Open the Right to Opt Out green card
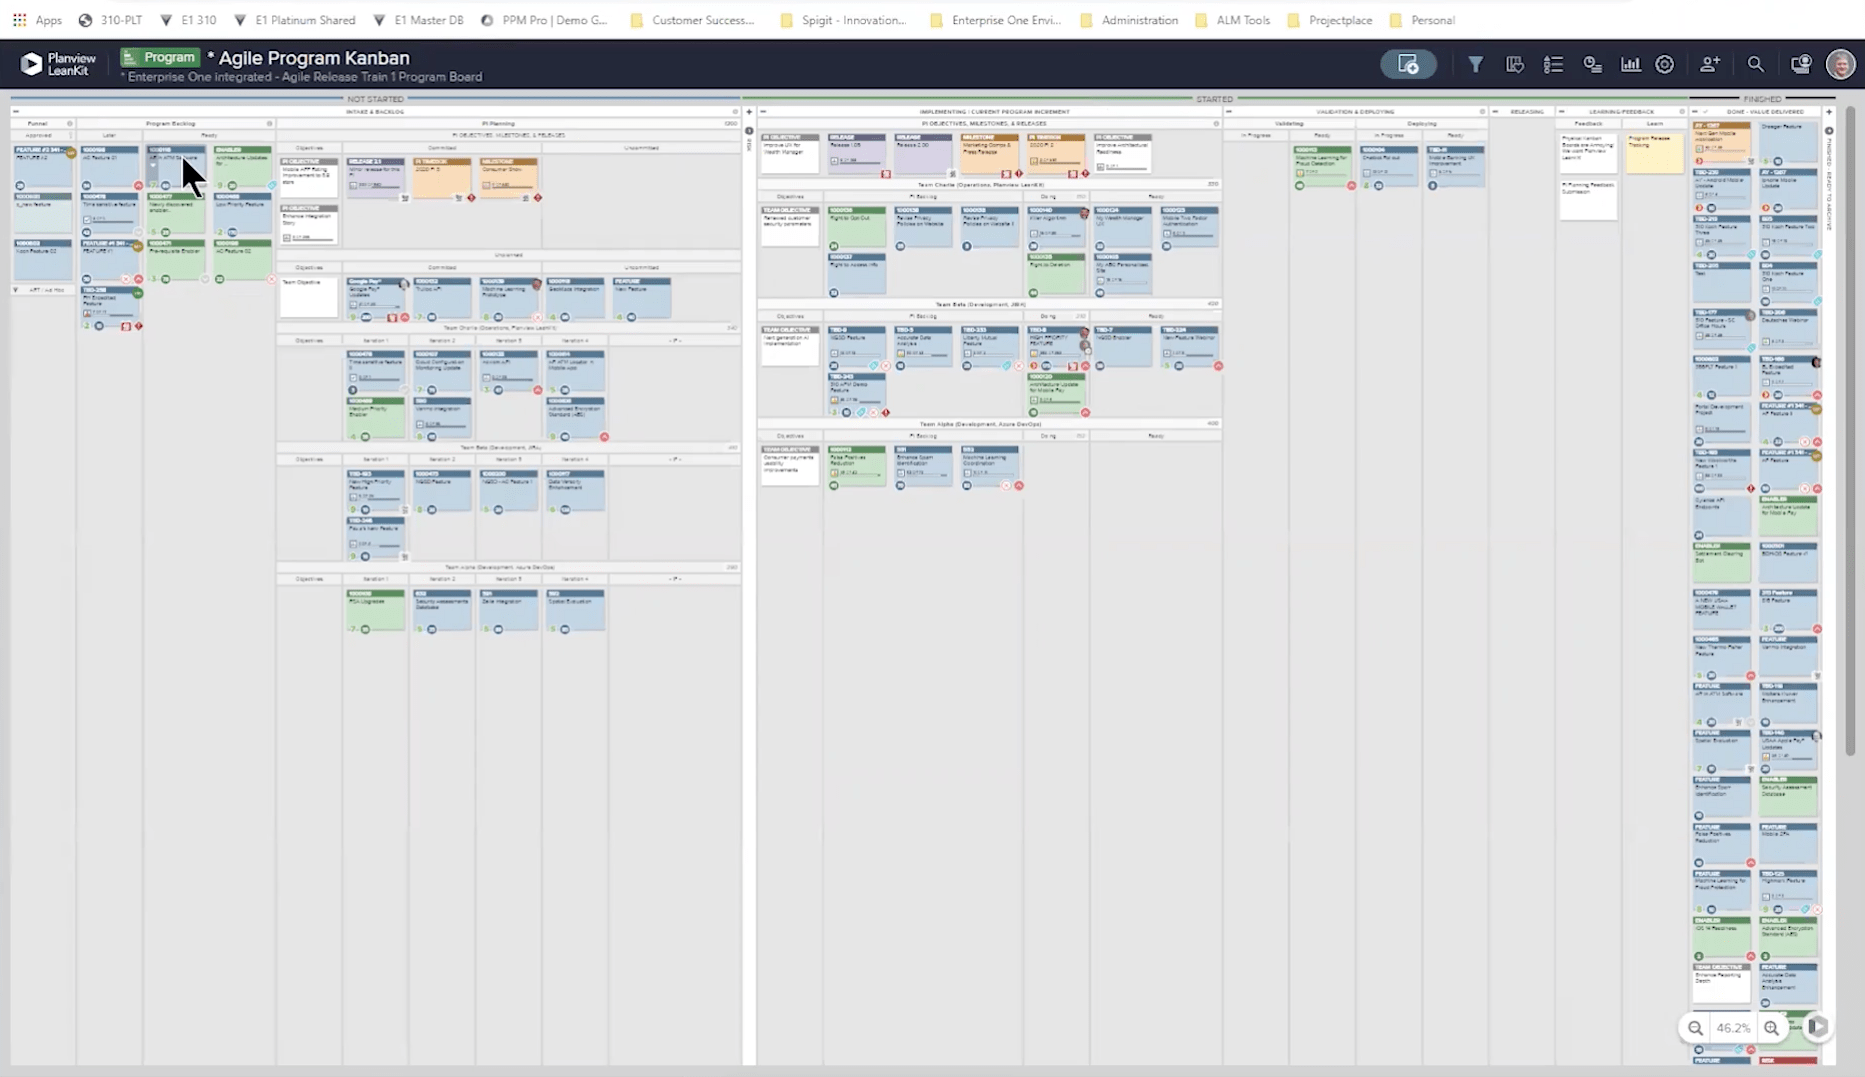This screenshot has height=1077, width=1865. pyautogui.click(x=856, y=226)
